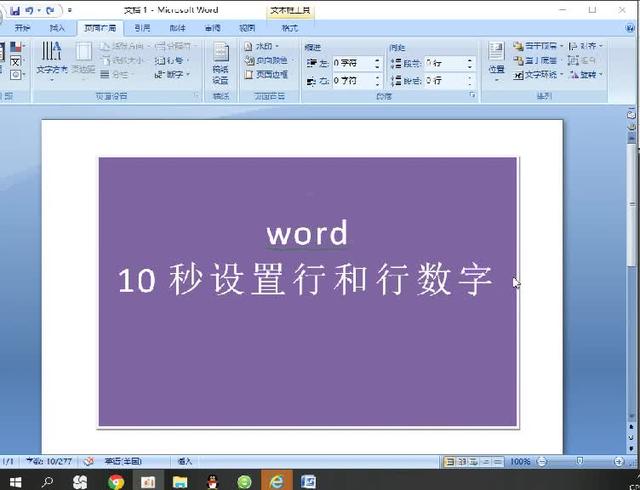640x490 pixels.
Task: Switch to the 引用 (References) tab
Action: click(142, 28)
